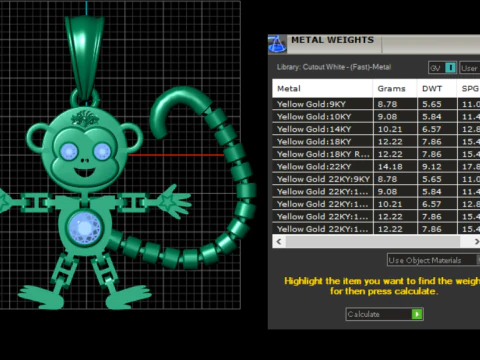Viewport: 480px width, 360px height.
Task: Select the Yellow Gold:18KY row
Action: [x=376, y=142]
